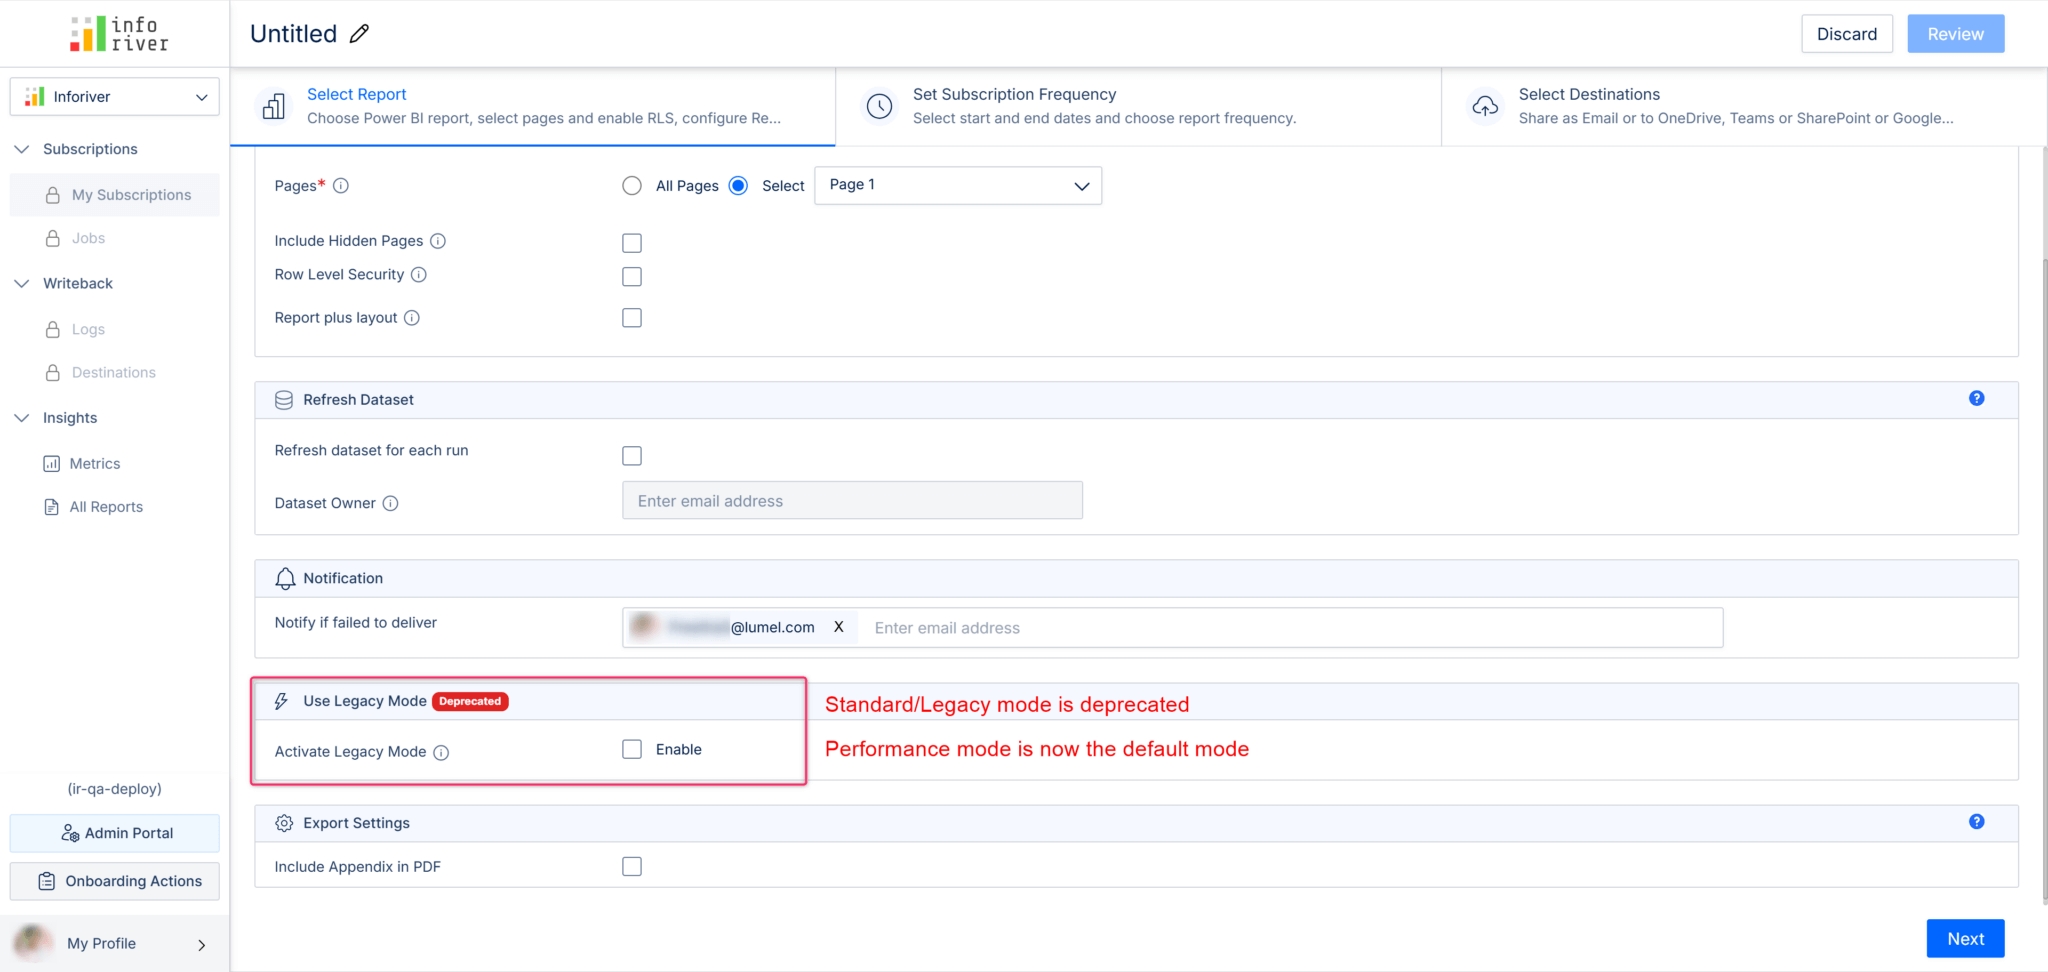
Task: Click the Dataset Owner email field
Action: click(x=852, y=501)
